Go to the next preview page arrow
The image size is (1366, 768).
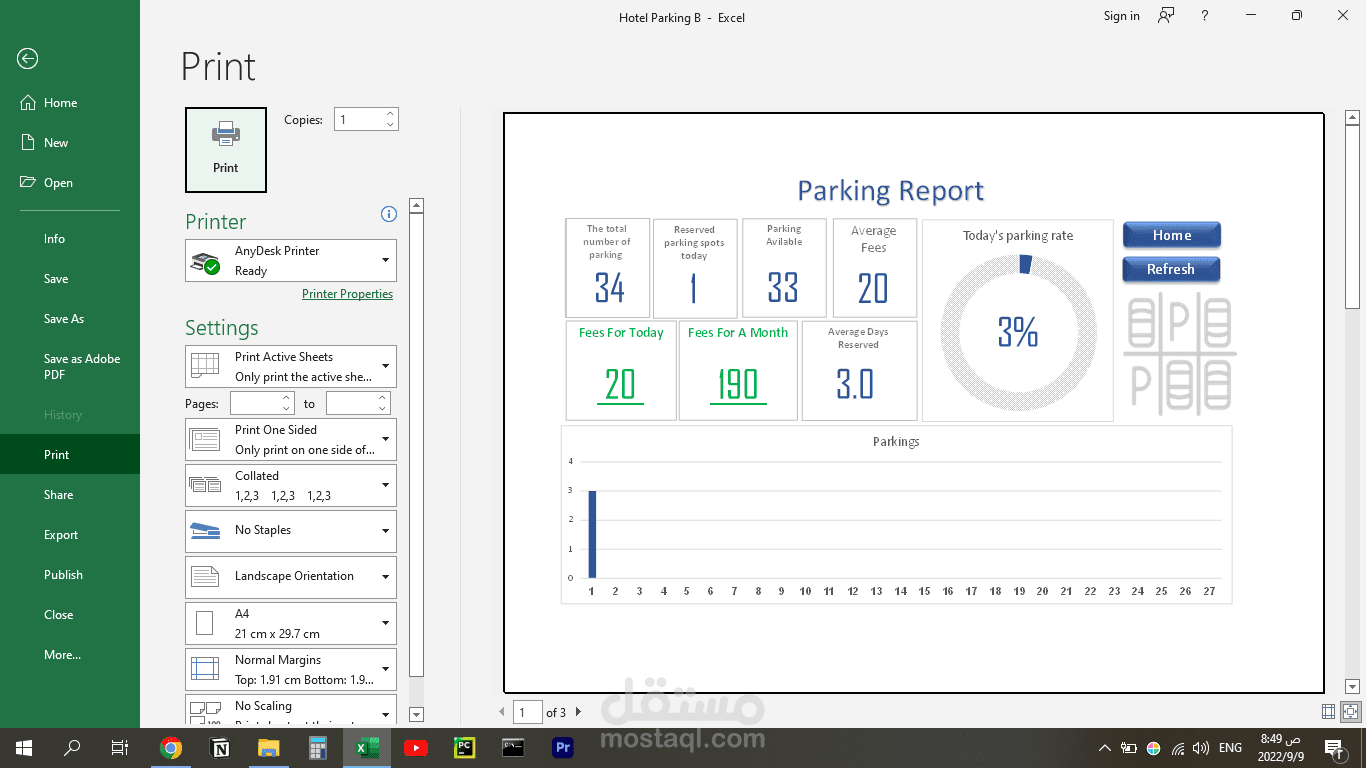[576, 712]
